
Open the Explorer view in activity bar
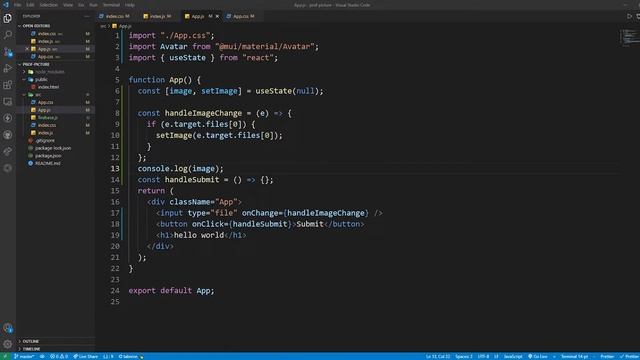7,18
